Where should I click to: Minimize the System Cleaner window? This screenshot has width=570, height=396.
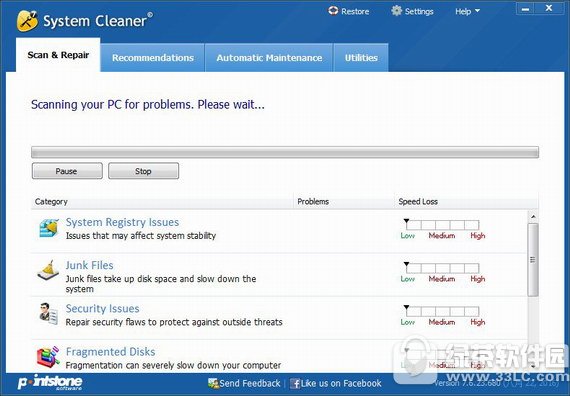(526, 9)
